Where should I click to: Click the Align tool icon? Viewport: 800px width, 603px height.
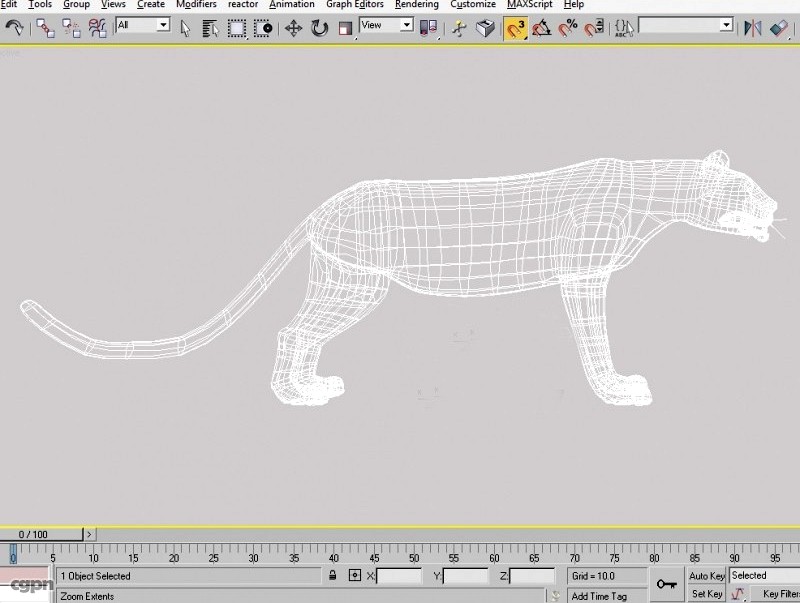click(x=780, y=28)
